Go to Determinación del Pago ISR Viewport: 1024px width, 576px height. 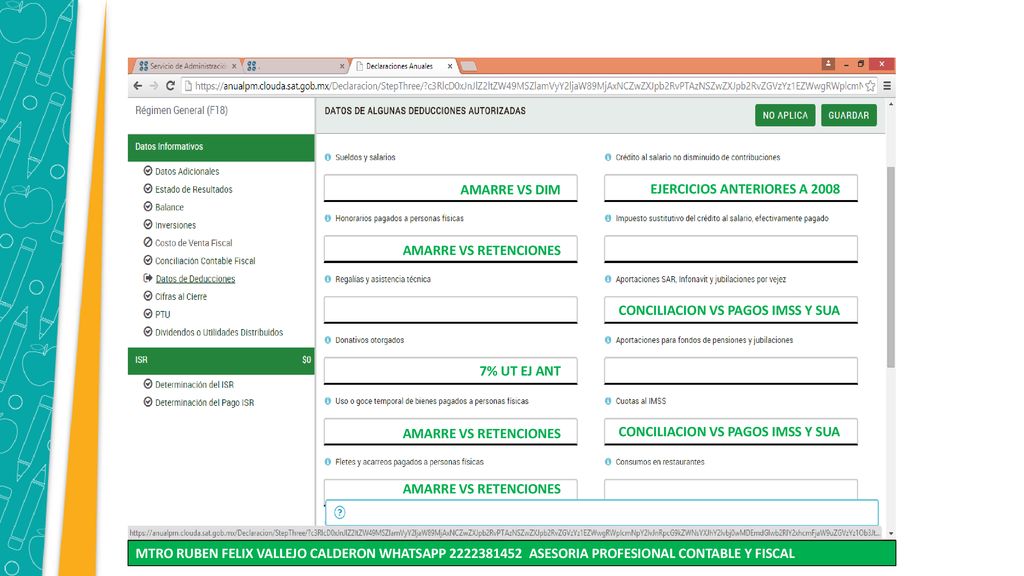[204, 403]
